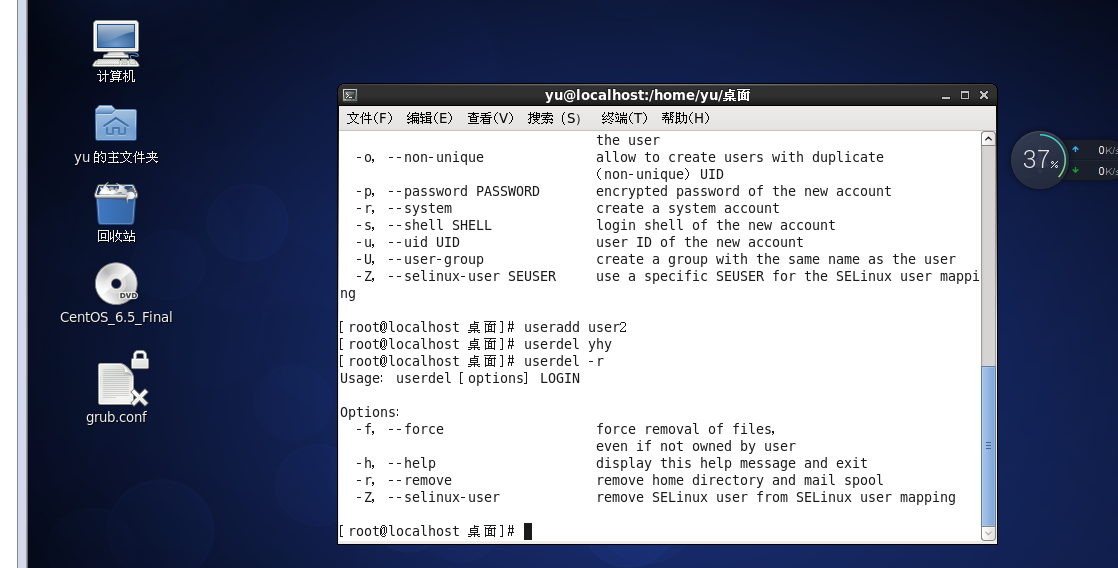The height and width of the screenshot is (568, 1118).
Task: Click the '-u, --uid UID' option text
Action: click(408, 242)
